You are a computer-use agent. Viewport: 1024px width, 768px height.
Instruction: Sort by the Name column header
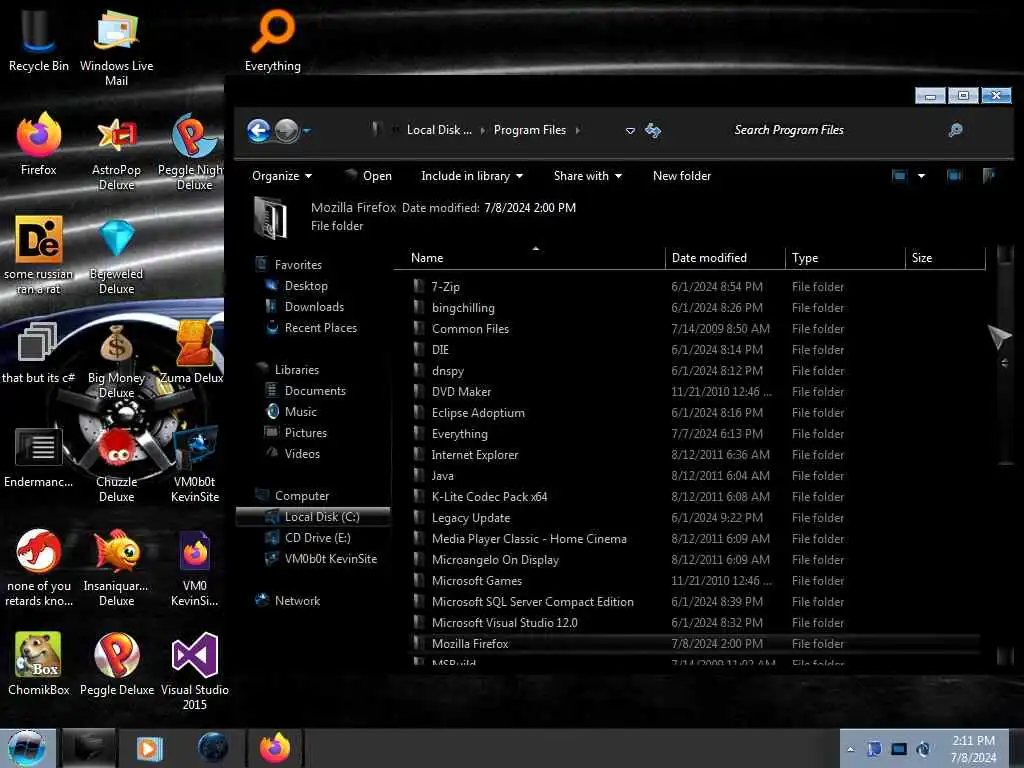point(532,258)
